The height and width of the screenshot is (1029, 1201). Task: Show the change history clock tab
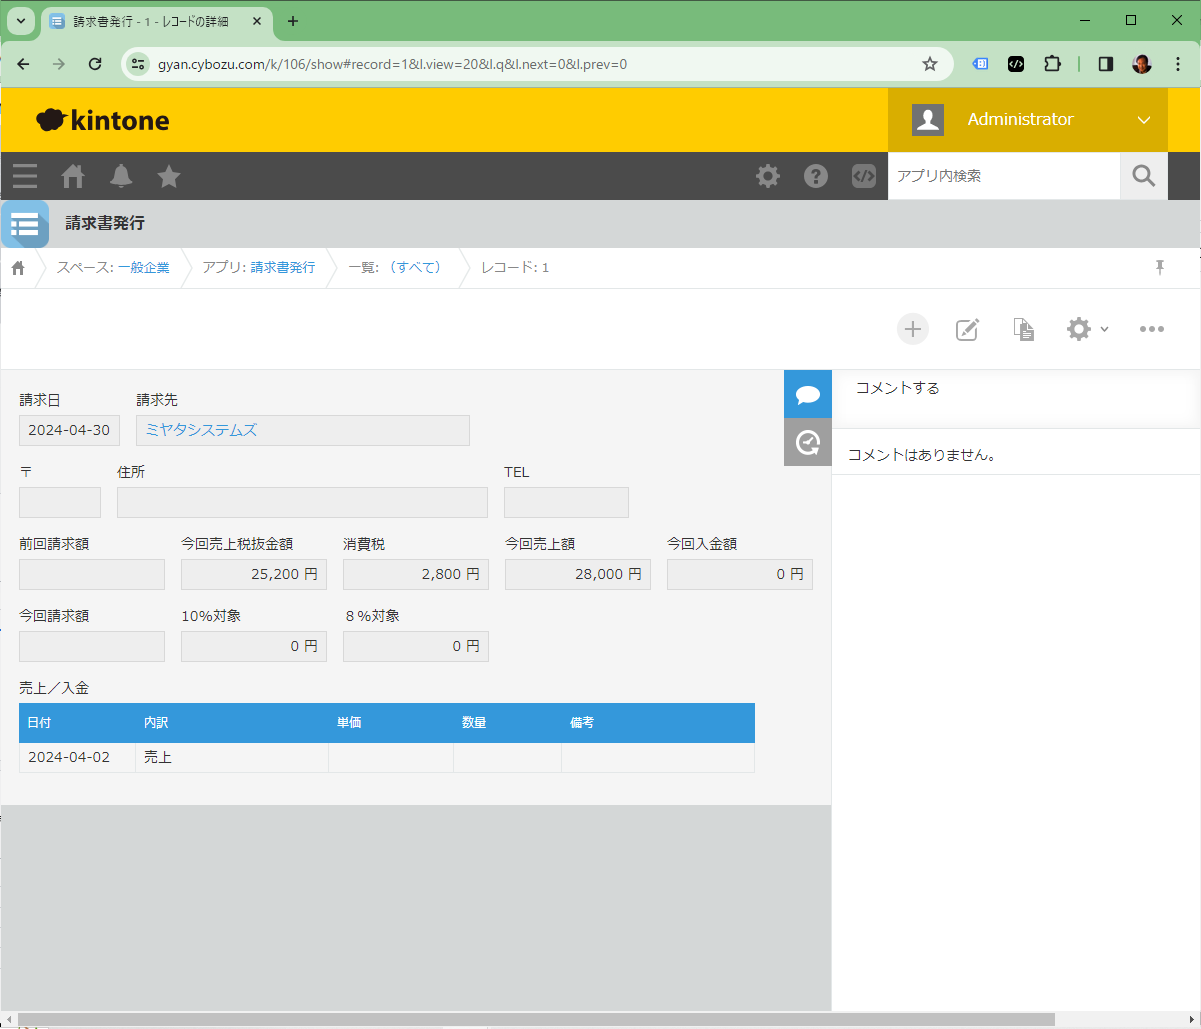(808, 442)
